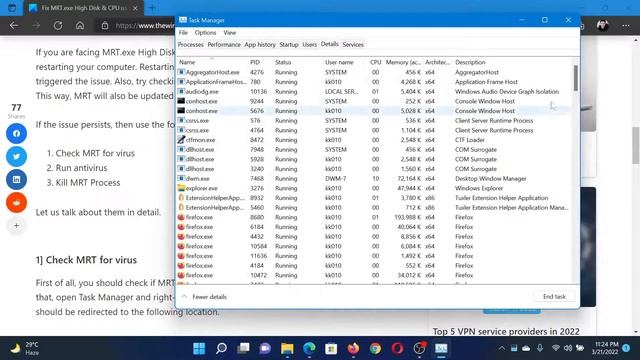The width and height of the screenshot is (640, 360).
Task: Click browser refresh icon
Action: [58, 26]
